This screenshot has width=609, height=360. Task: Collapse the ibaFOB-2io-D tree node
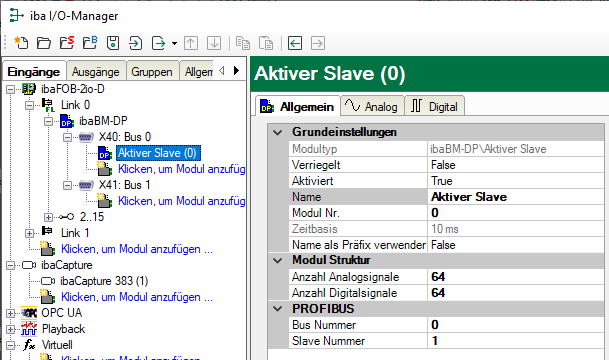(x=10, y=89)
